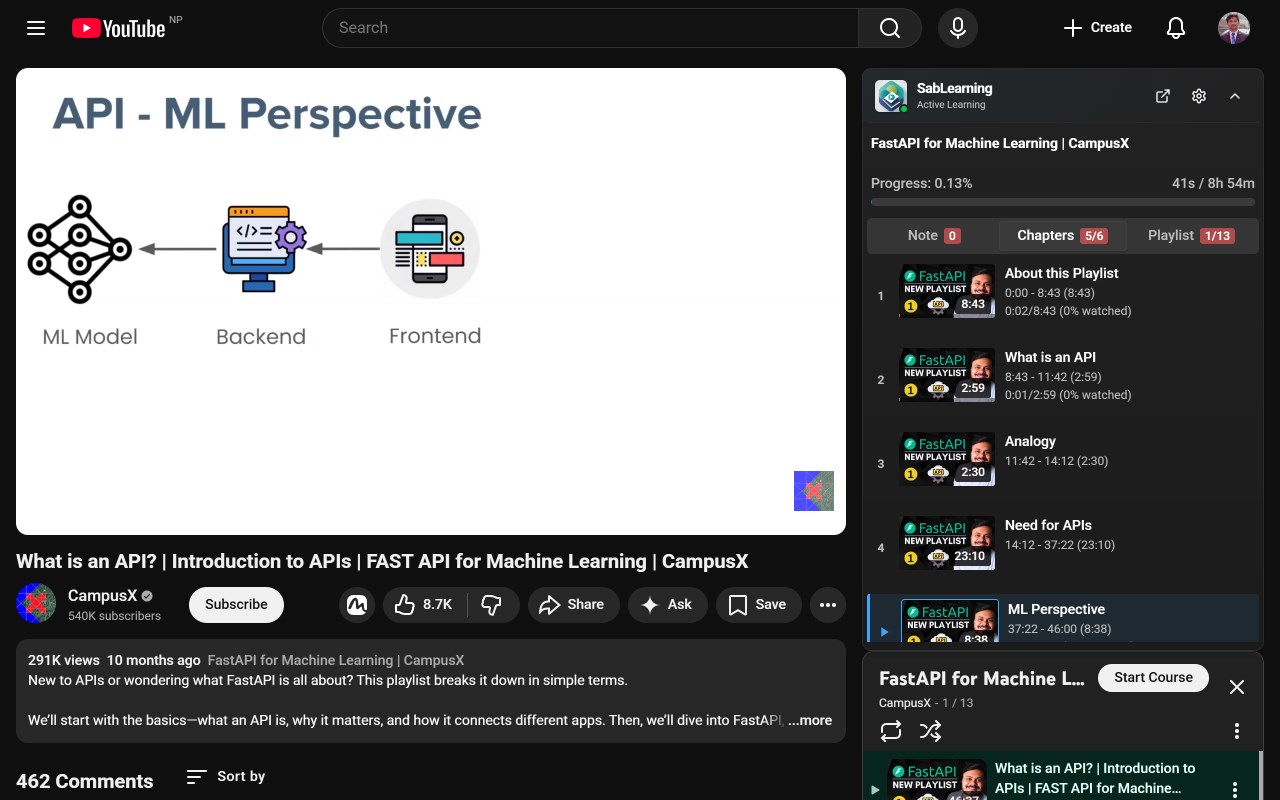1280x800 pixels.
Task: Collapse the SabLearning panel
Action: click(x=1235, y=96)
